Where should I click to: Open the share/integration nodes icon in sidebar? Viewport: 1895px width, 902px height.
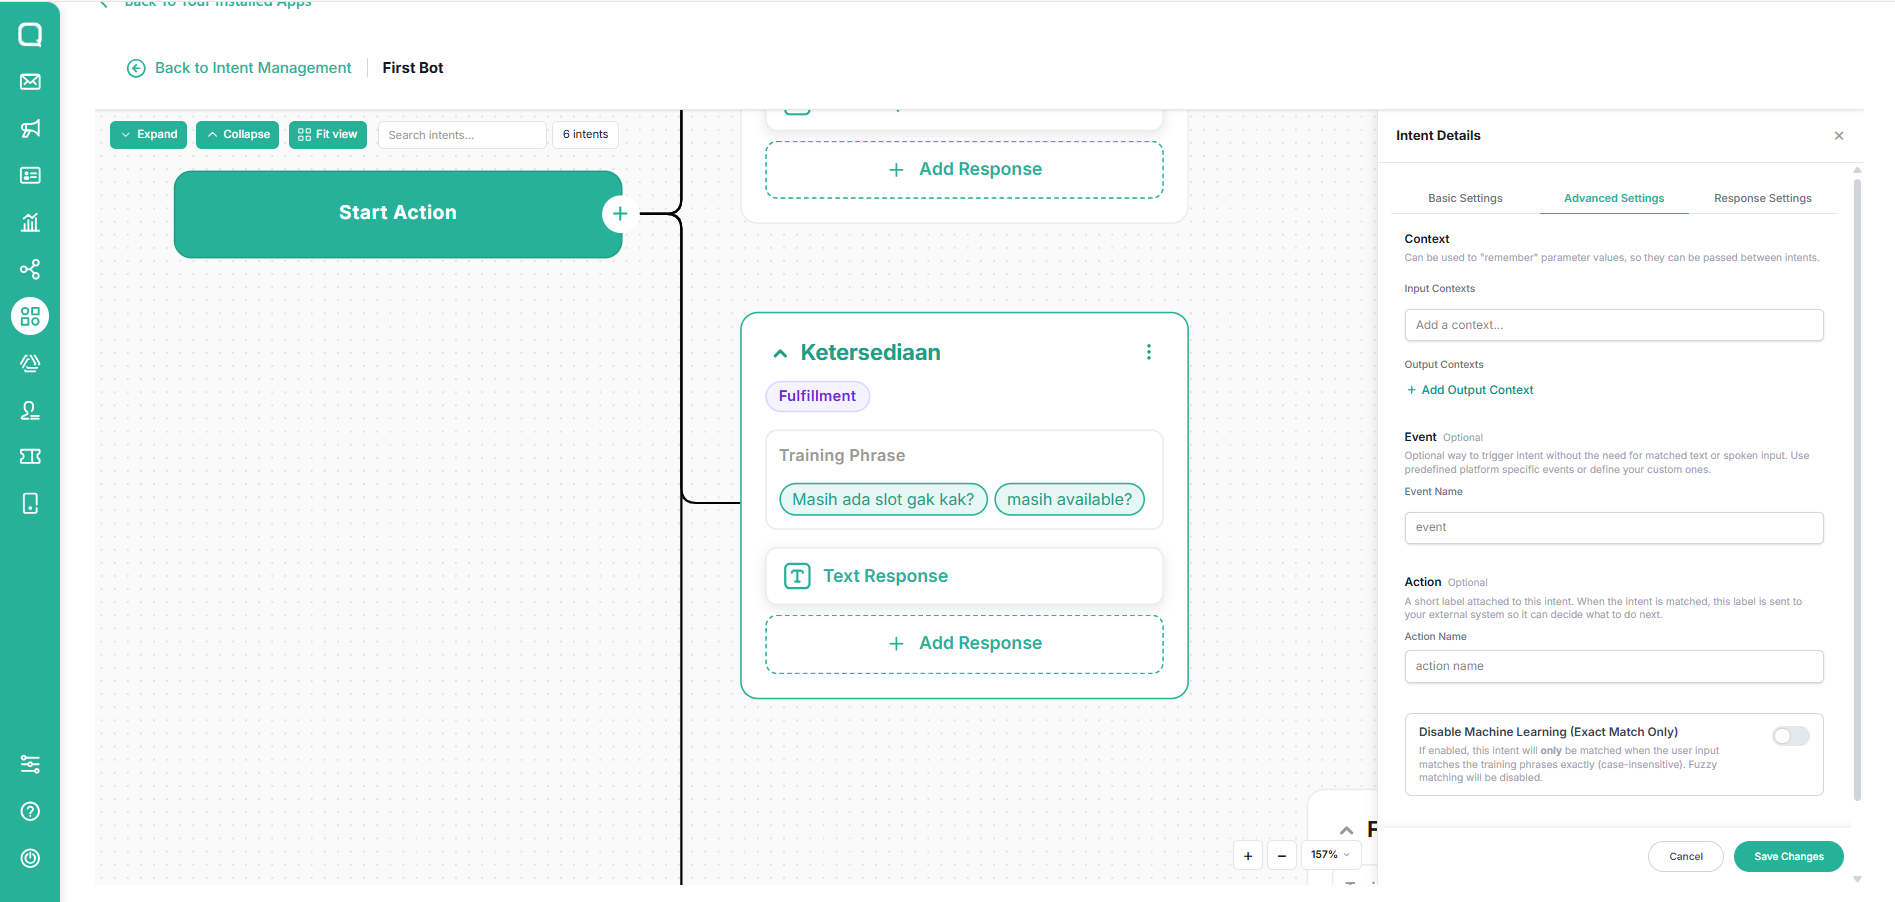tap(30, 269)
